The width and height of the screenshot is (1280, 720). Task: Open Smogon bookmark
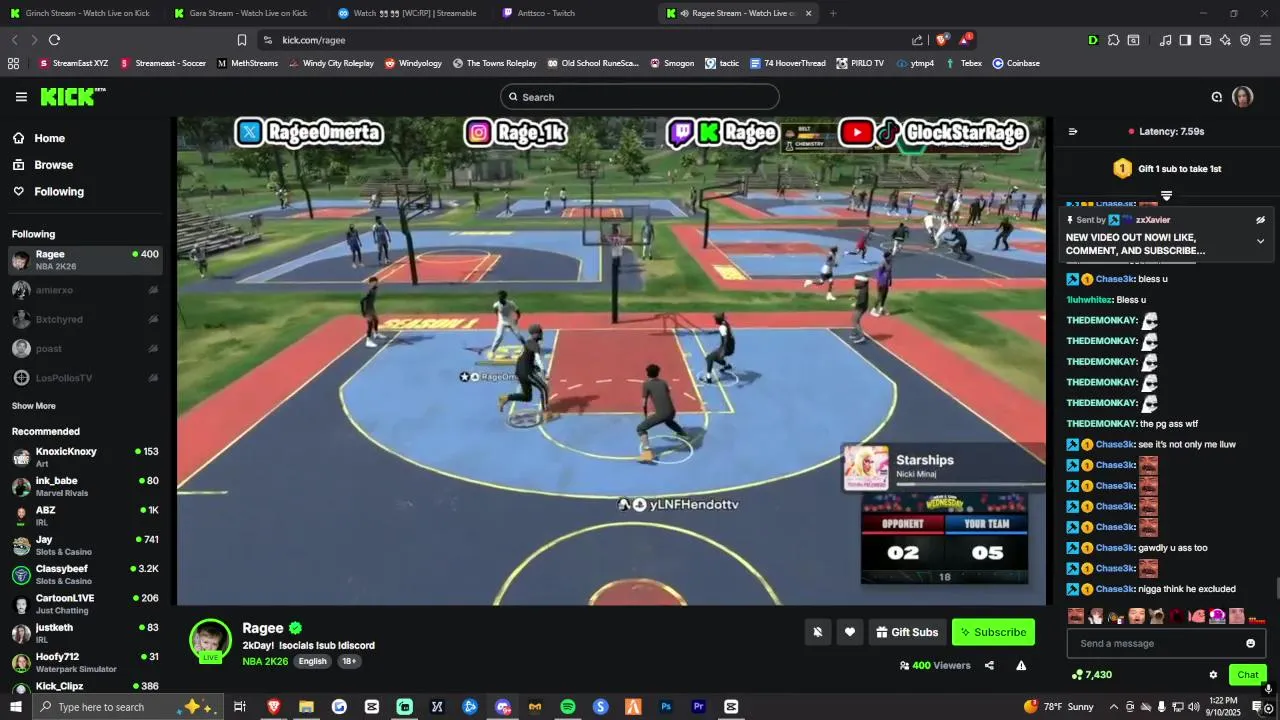pos(672,63)
